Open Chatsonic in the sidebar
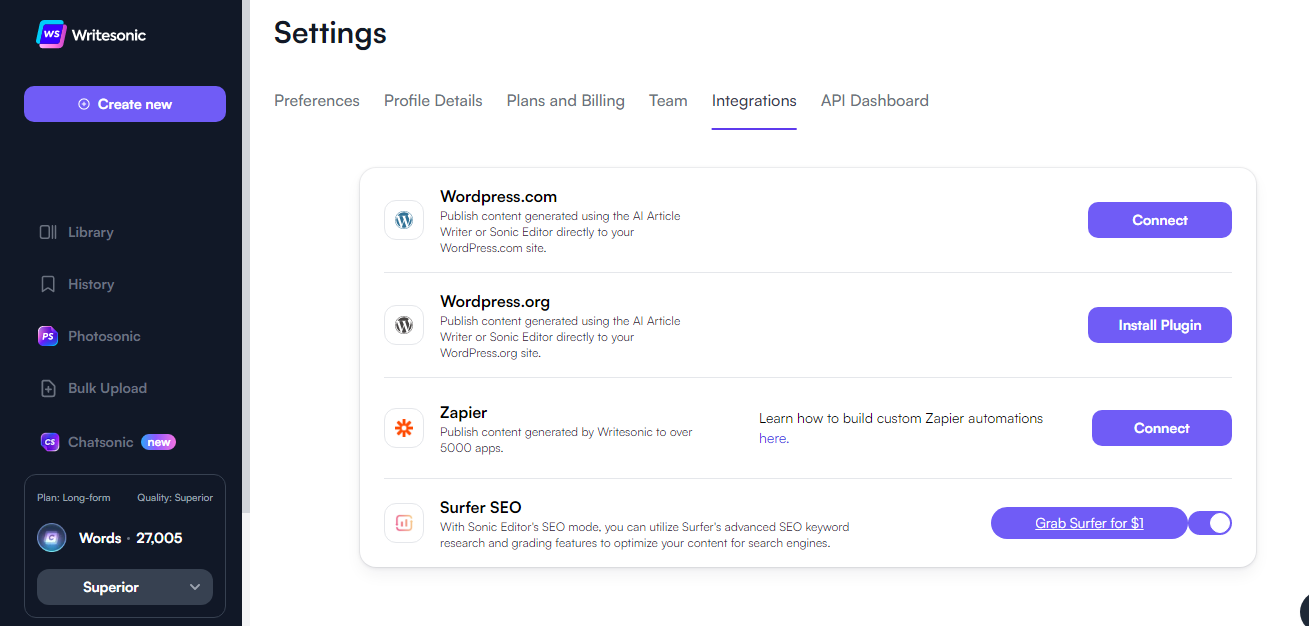 100,442
